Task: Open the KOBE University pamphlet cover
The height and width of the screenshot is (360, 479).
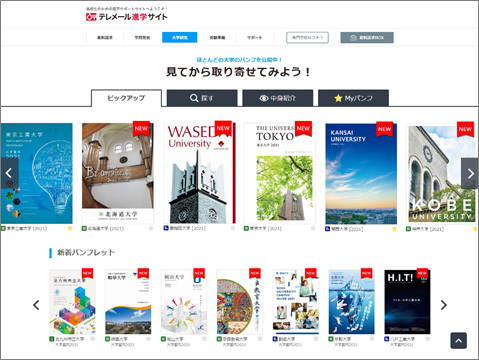Action: 442,173
